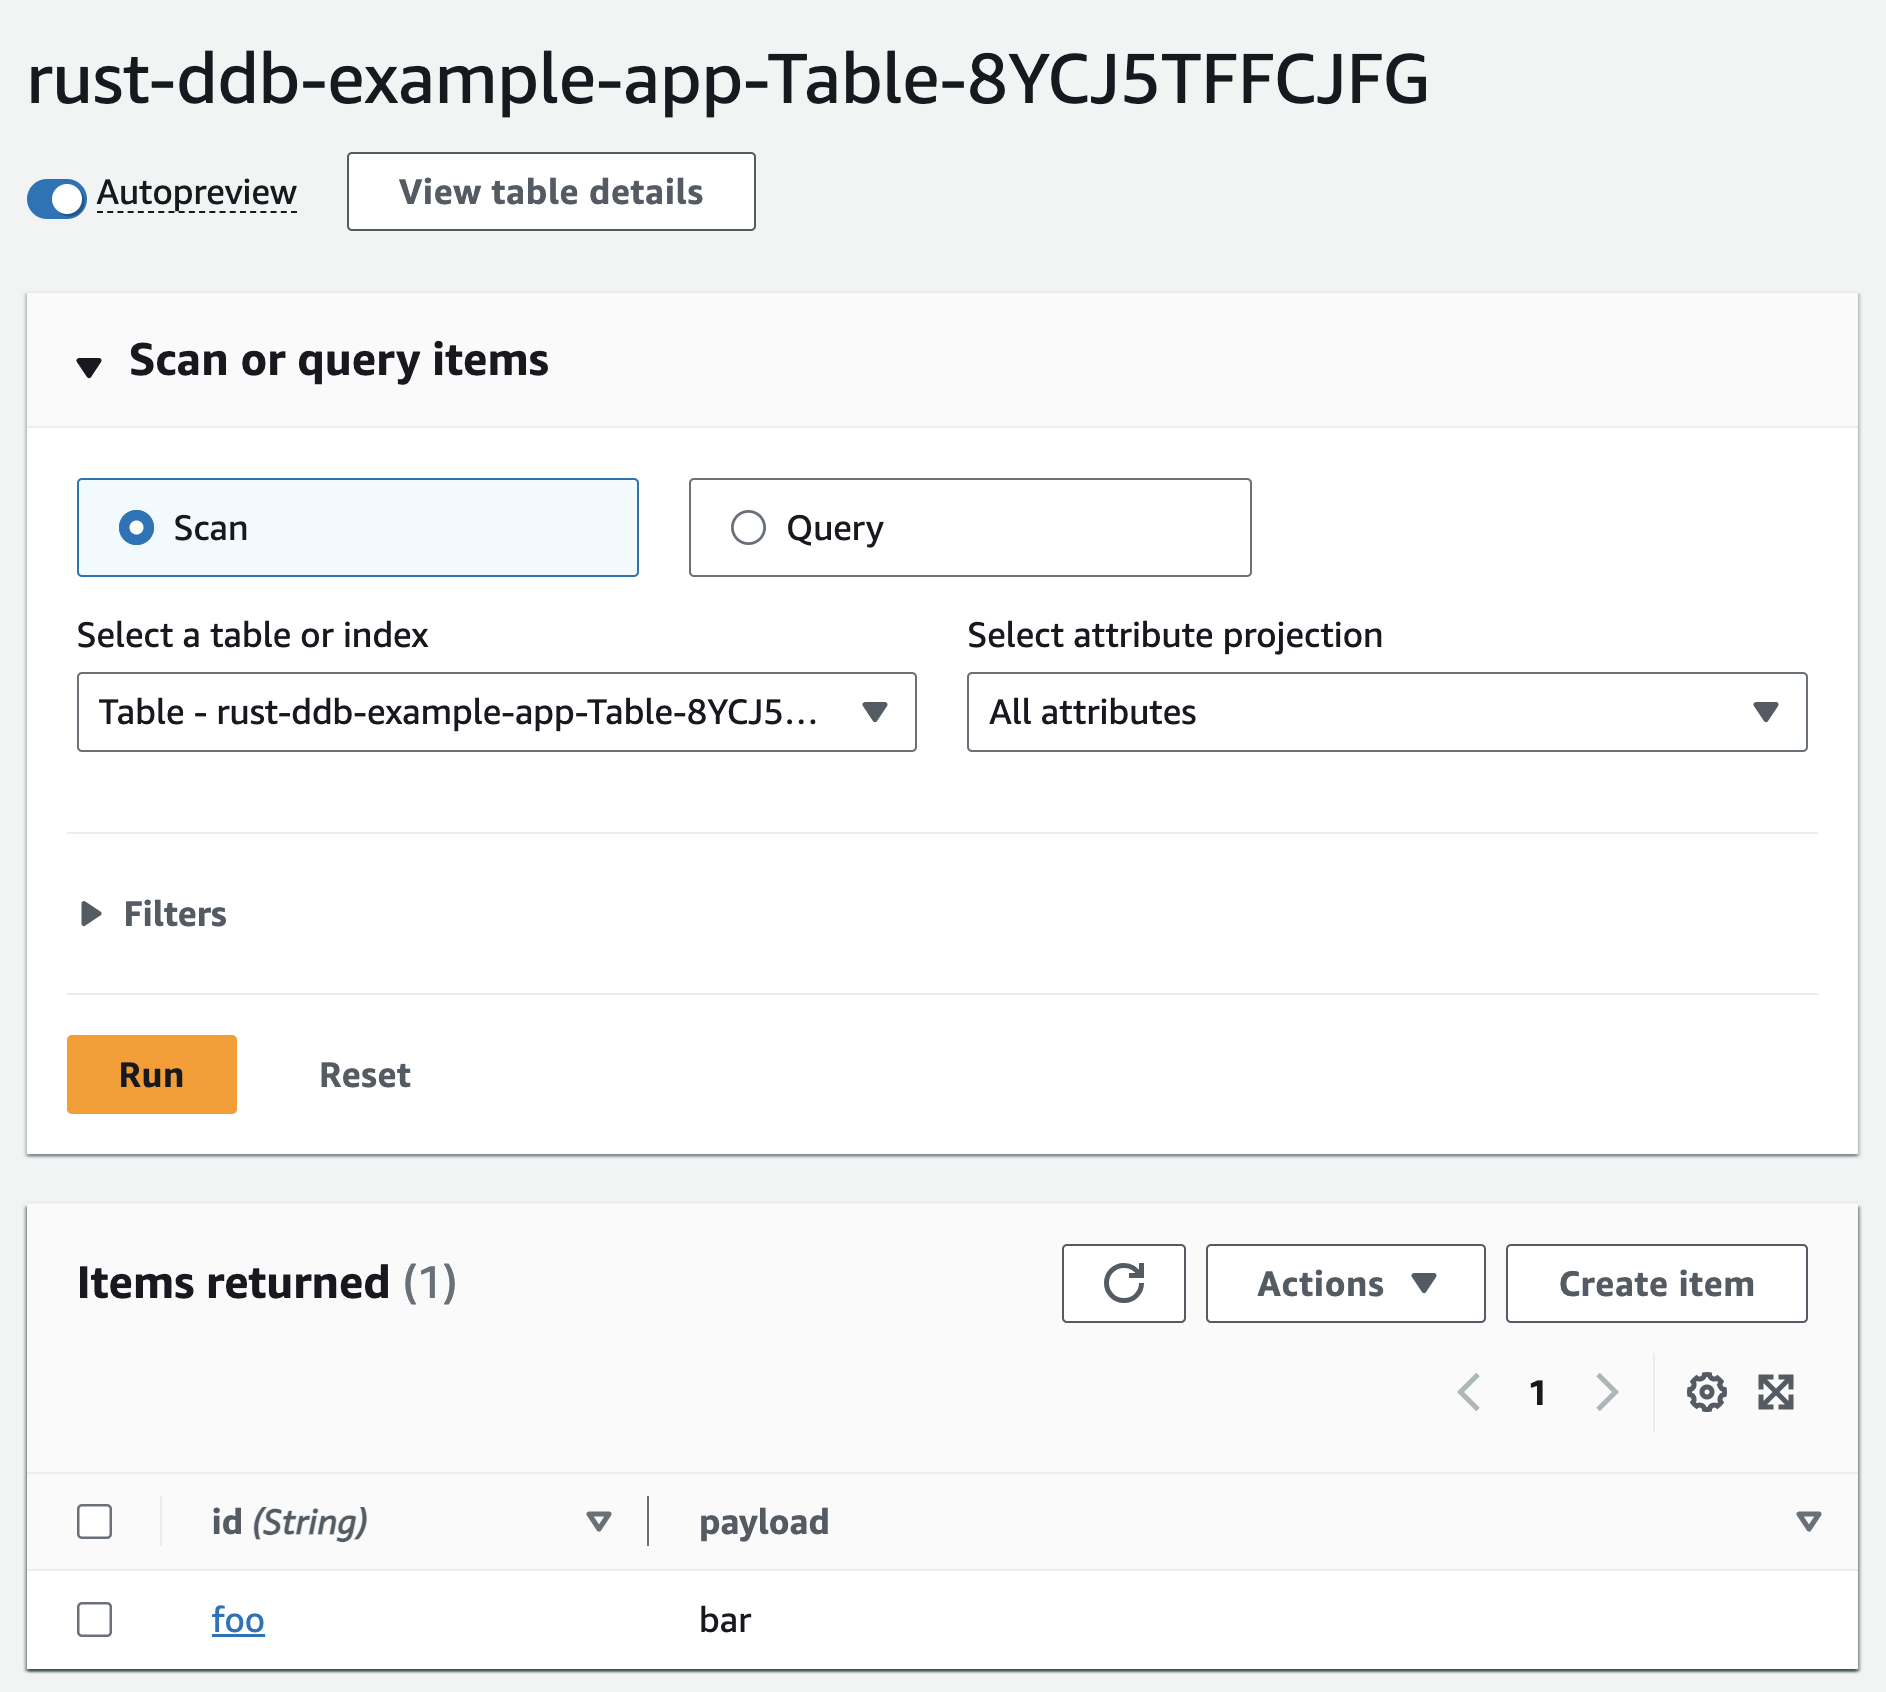This screenshot has width=1886, height=1692.
Task: Switch to Query mode
Action: coord(748,527)
